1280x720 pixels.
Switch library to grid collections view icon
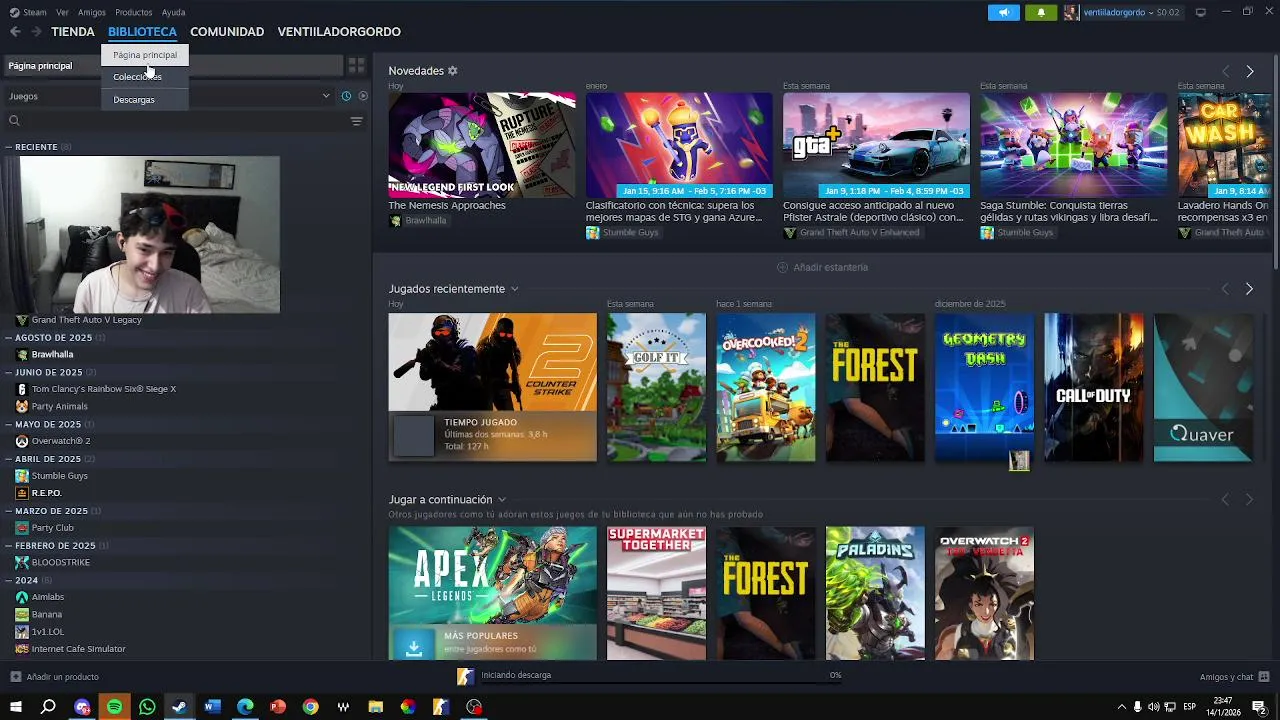pyautogui.click(x=356, y=66)
